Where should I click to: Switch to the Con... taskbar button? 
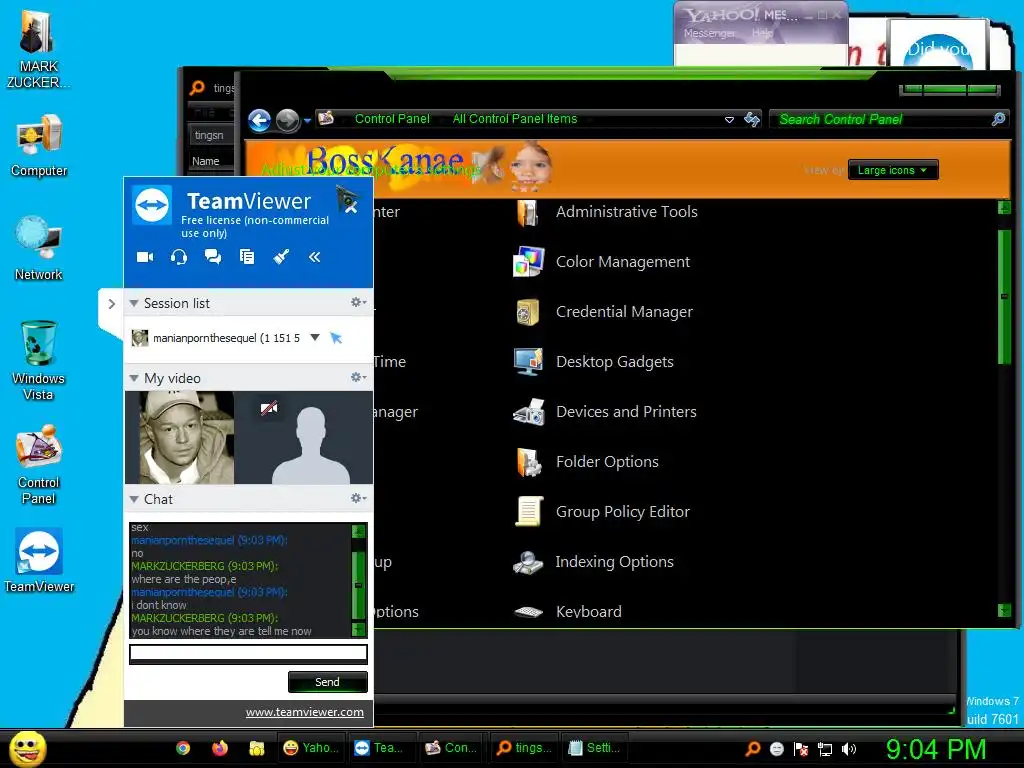tap(451, 748)
